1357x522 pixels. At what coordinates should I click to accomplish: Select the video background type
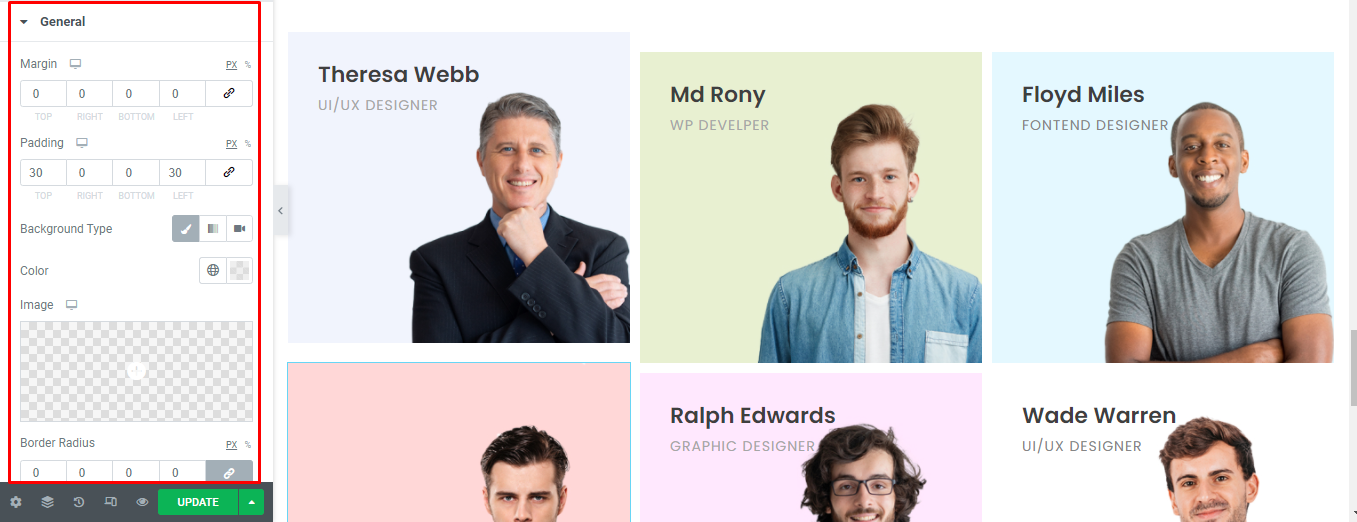click(x=240, y=229)
